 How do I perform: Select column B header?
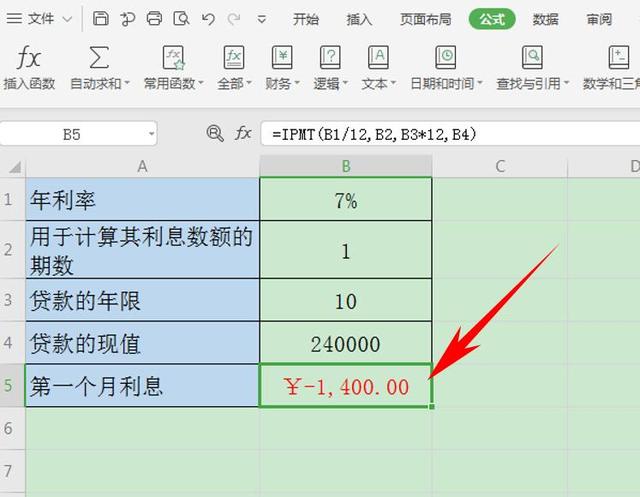tap(346, 166)
